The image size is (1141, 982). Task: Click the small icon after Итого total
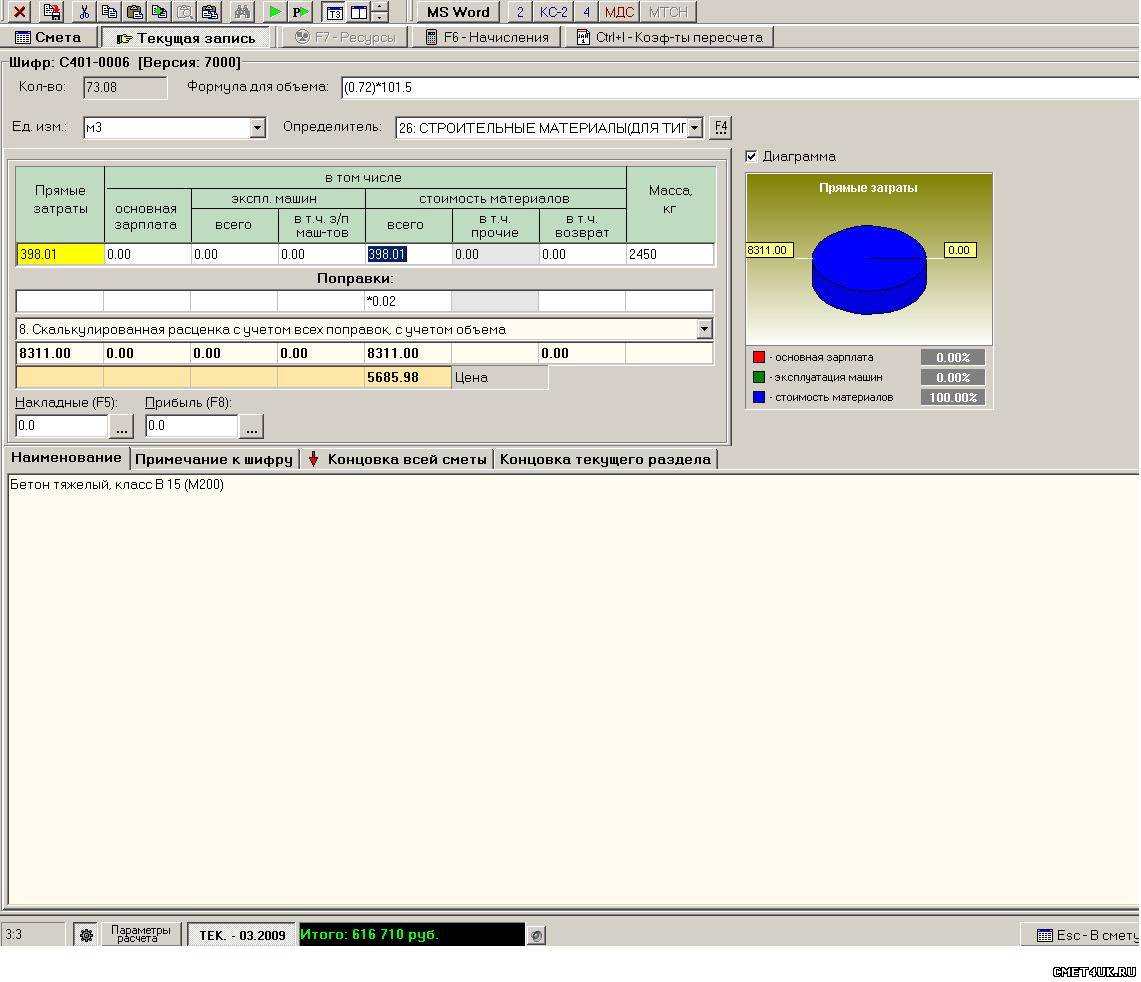tap(537, 935)
